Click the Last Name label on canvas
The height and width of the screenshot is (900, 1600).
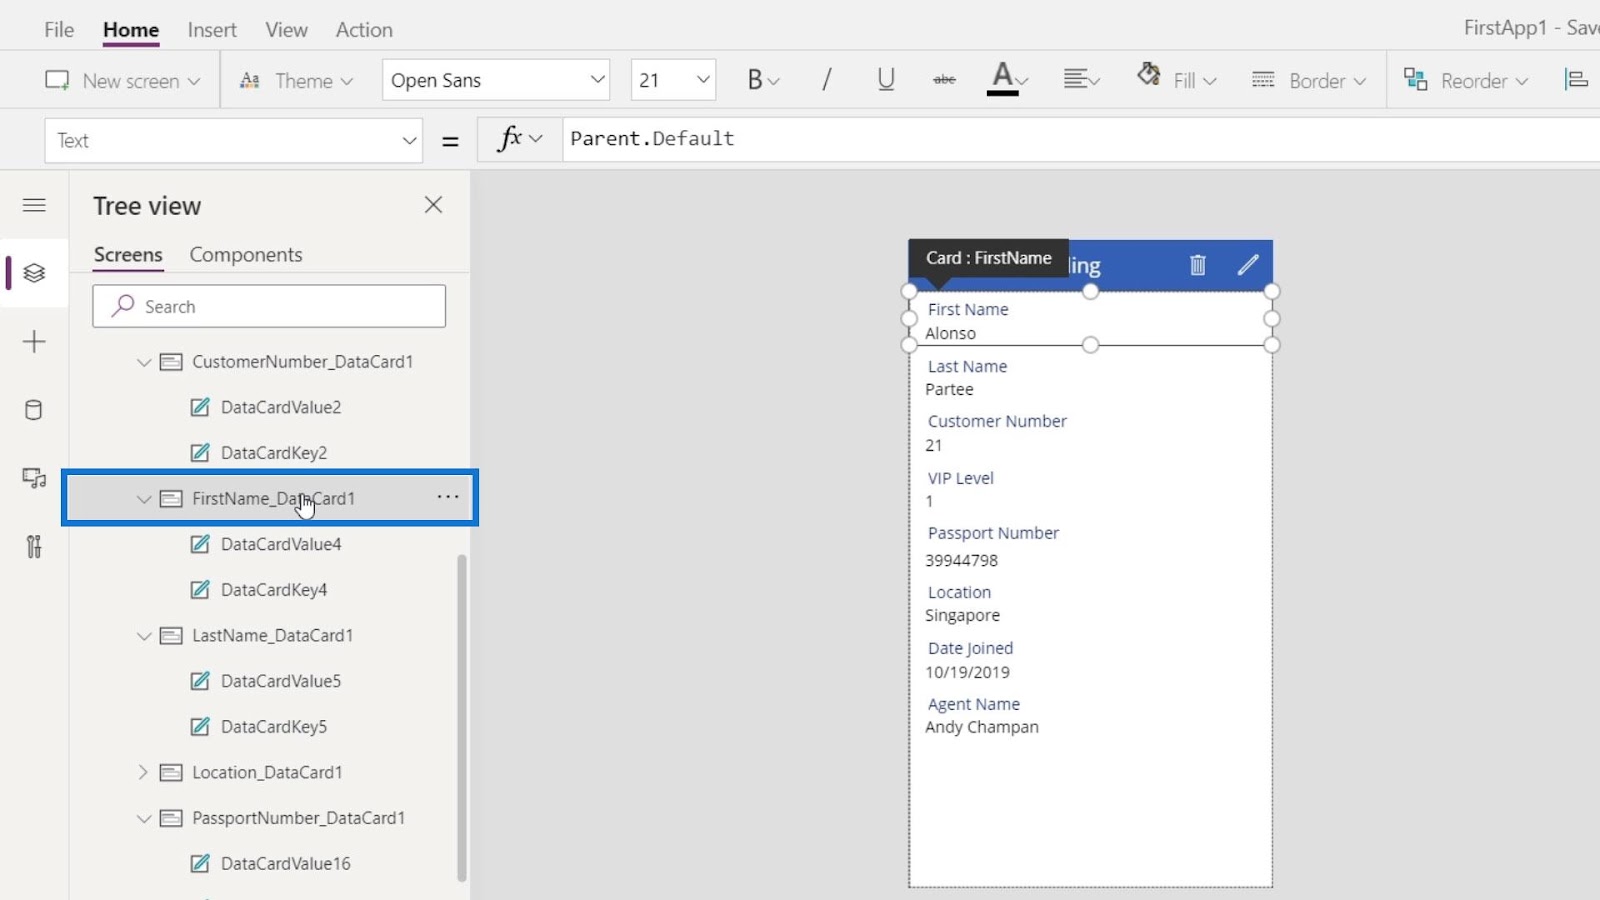point(967,367)
